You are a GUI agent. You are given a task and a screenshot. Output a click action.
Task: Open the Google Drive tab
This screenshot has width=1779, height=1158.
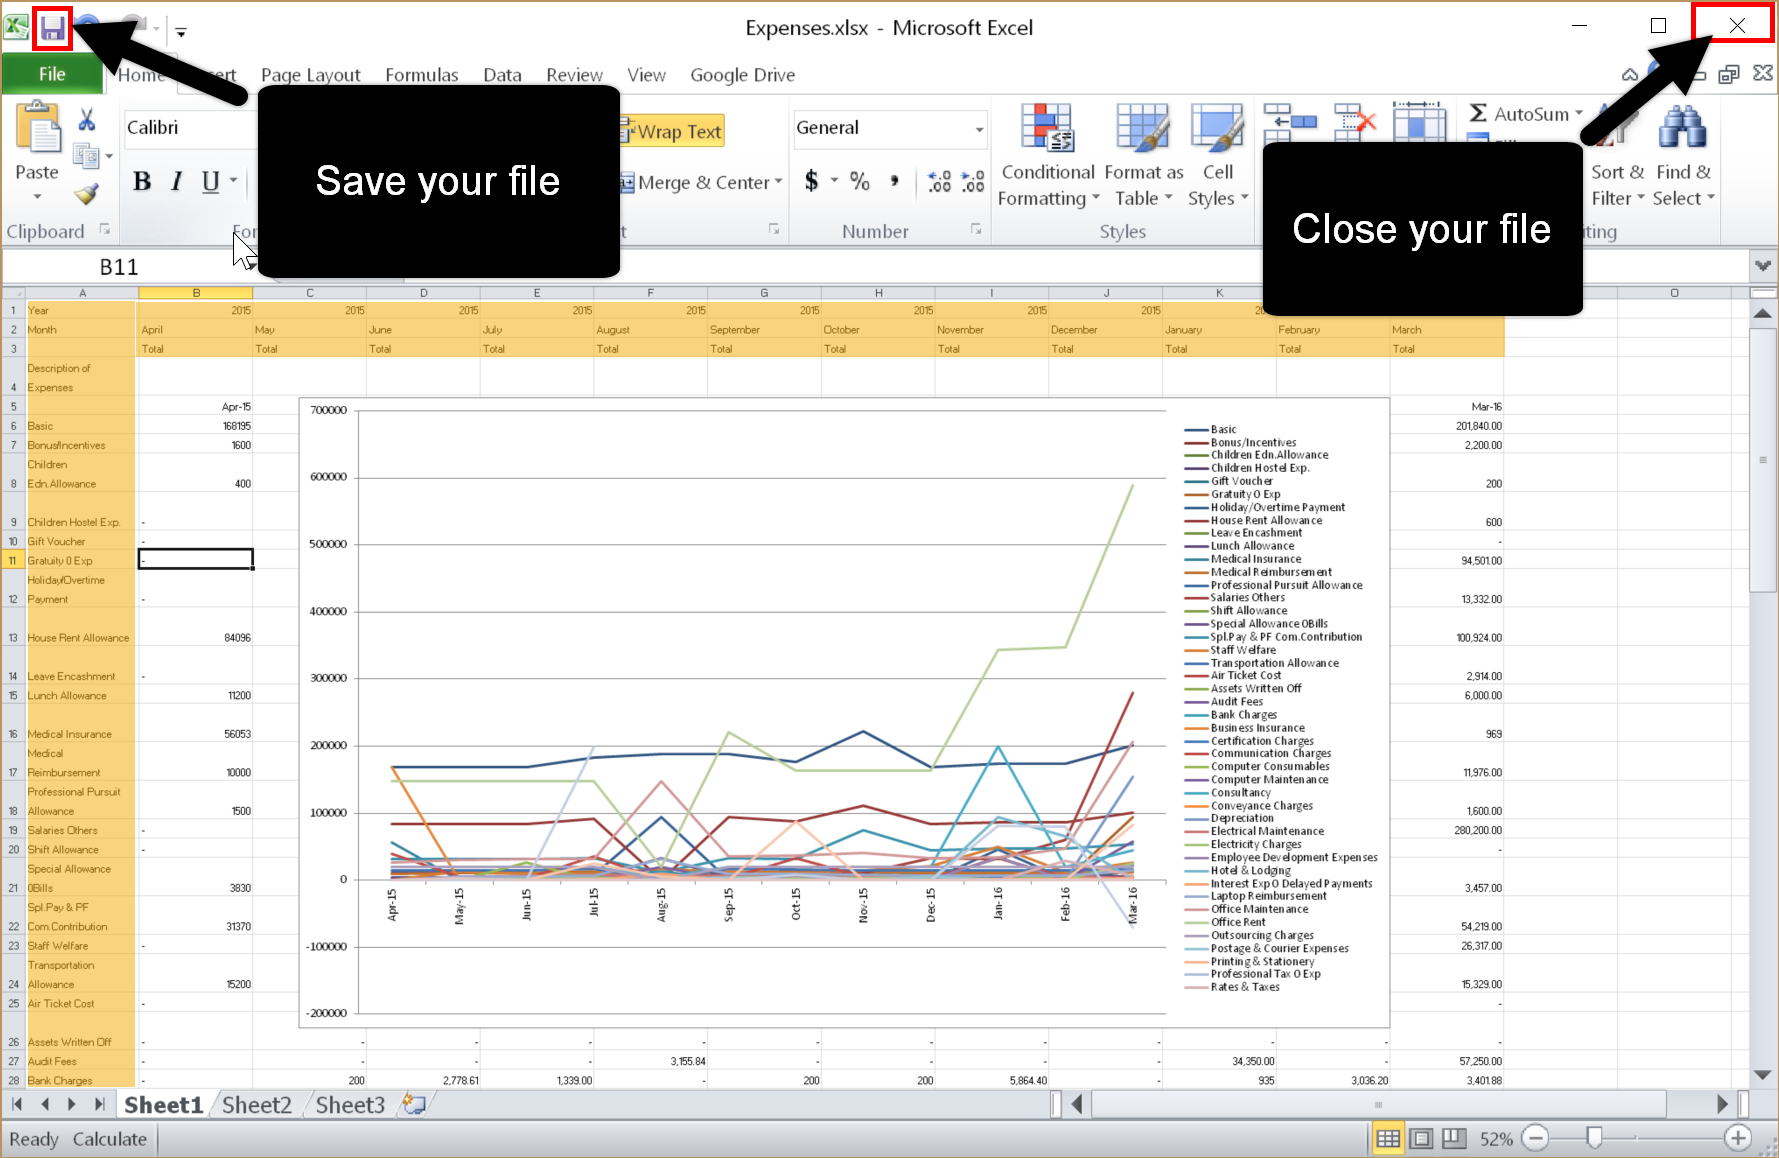point(743,75)
